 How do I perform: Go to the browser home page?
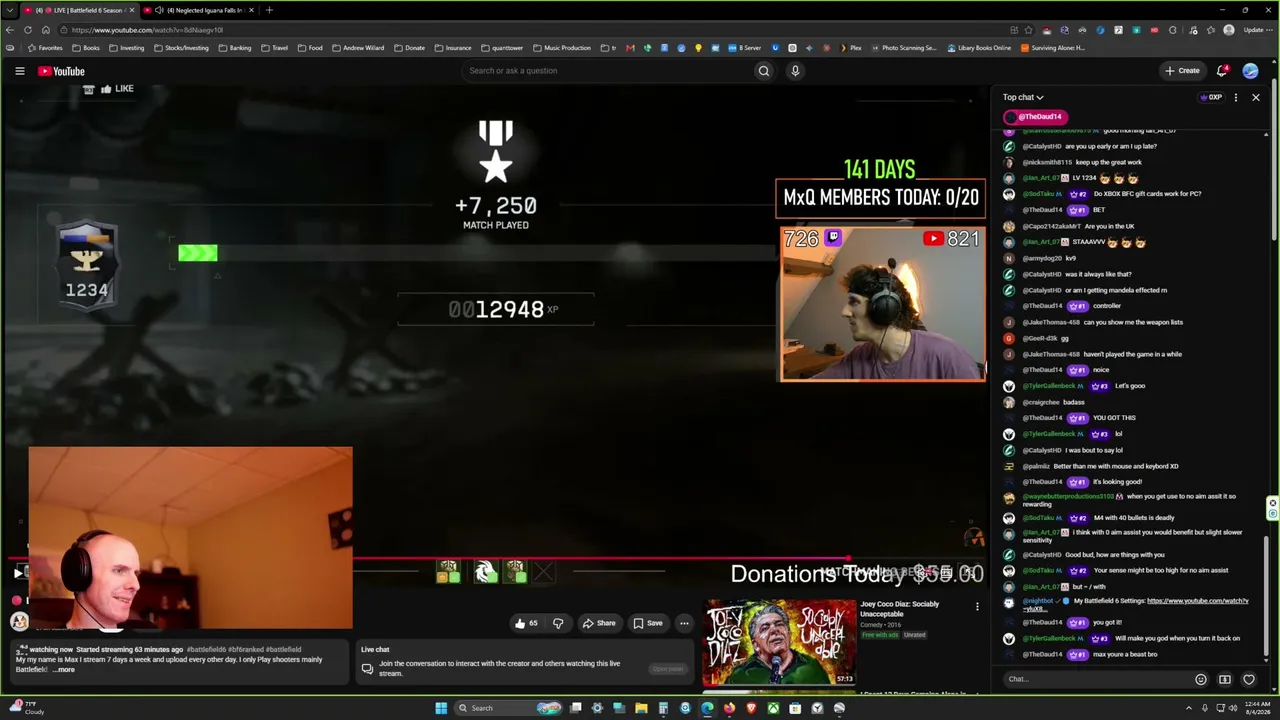[44, 30]
